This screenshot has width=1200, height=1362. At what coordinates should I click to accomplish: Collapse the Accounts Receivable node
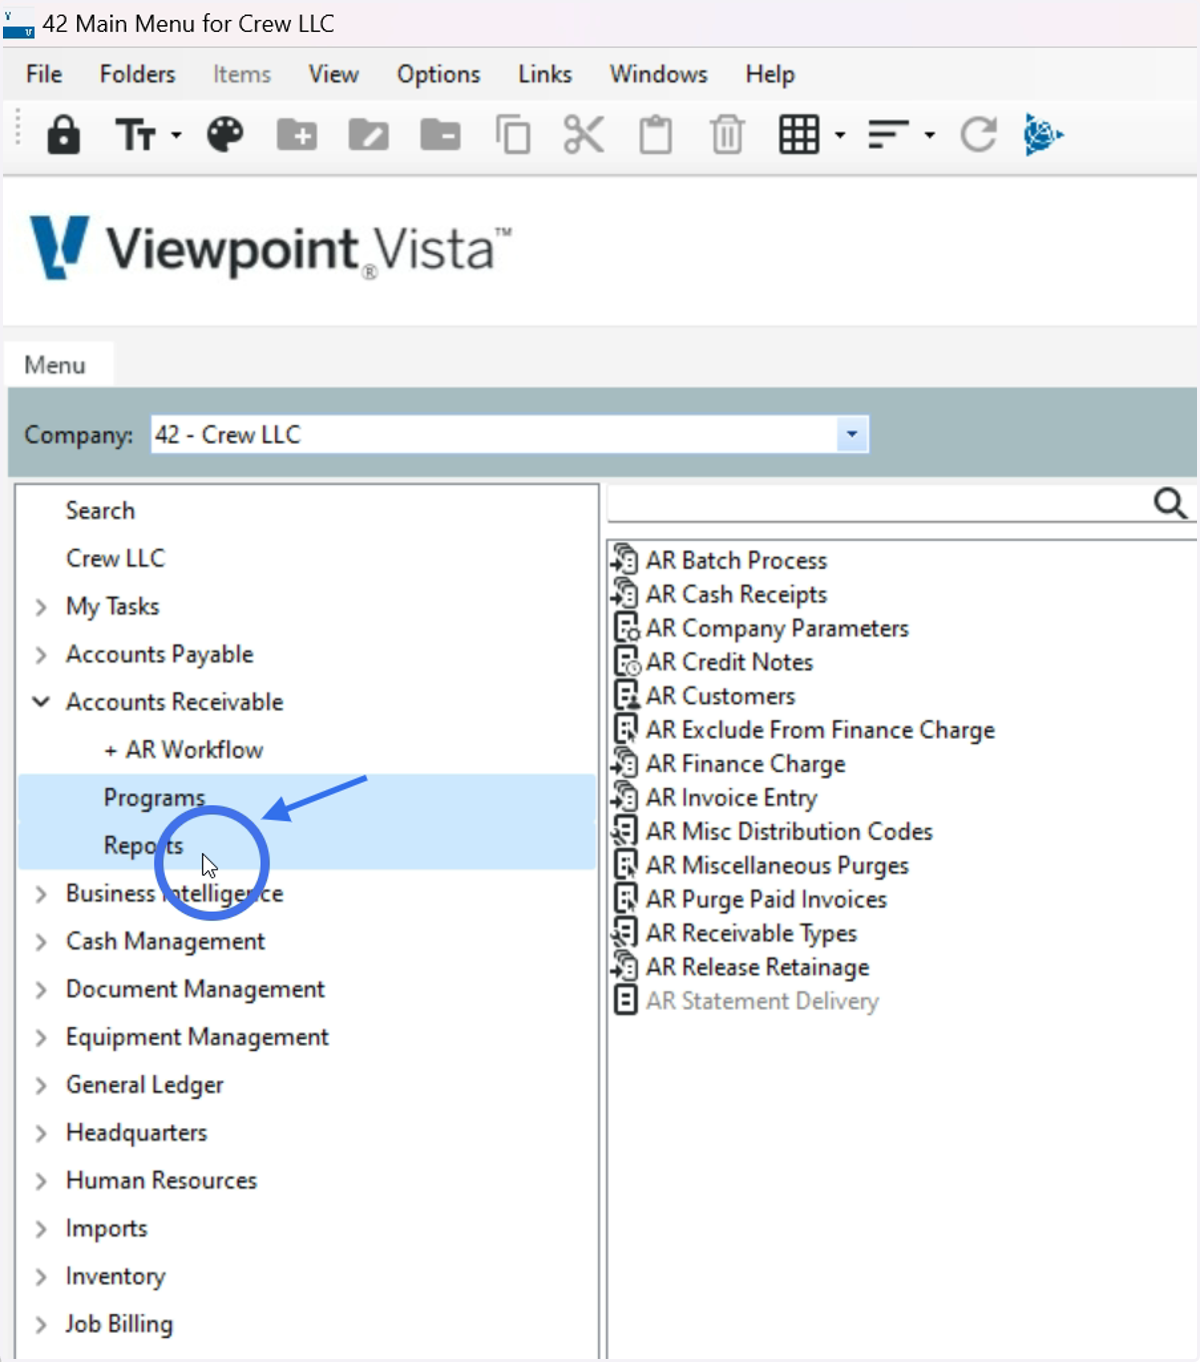(x=41, y=702)
